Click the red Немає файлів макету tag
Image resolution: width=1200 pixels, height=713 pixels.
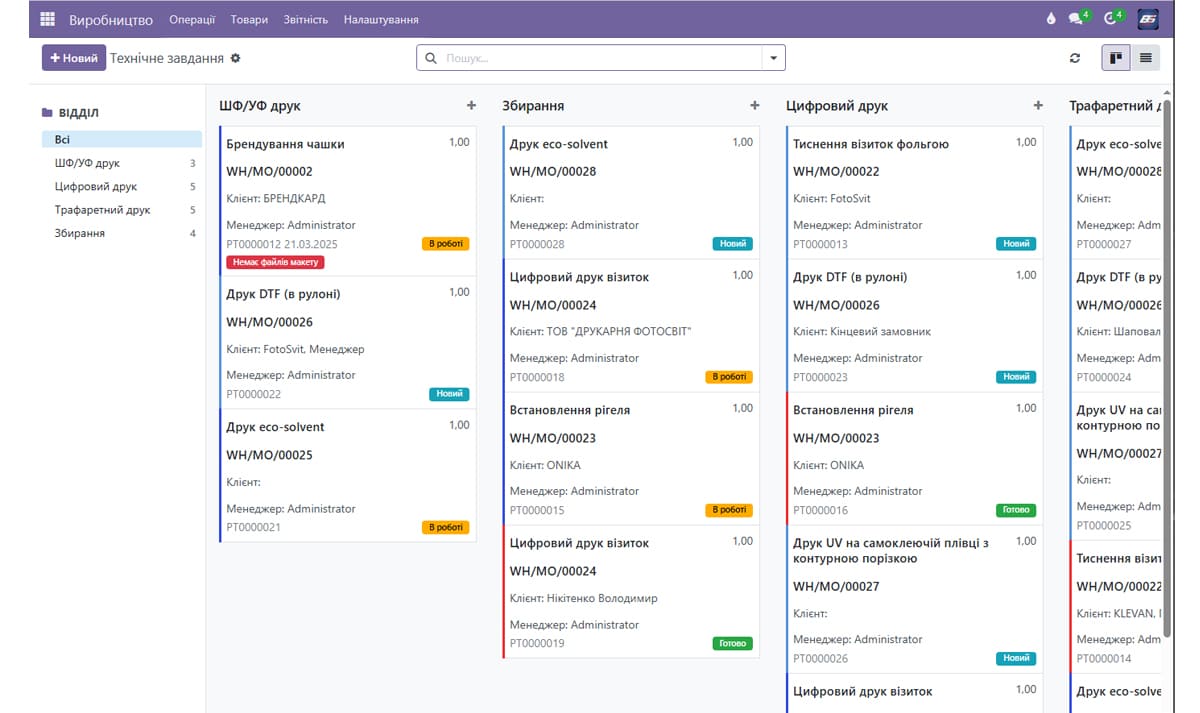tap(275, 262)
